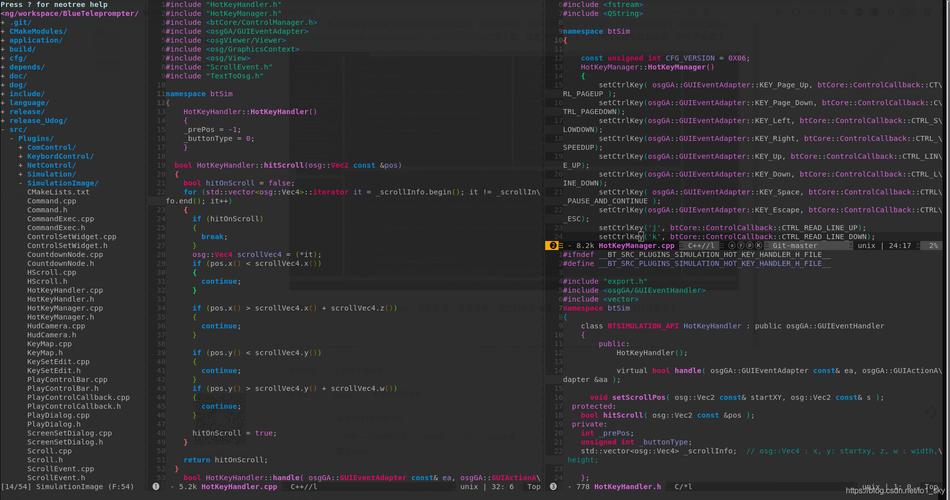
Task: Open KeyMap.h file
Action: (x=45, y=352)
